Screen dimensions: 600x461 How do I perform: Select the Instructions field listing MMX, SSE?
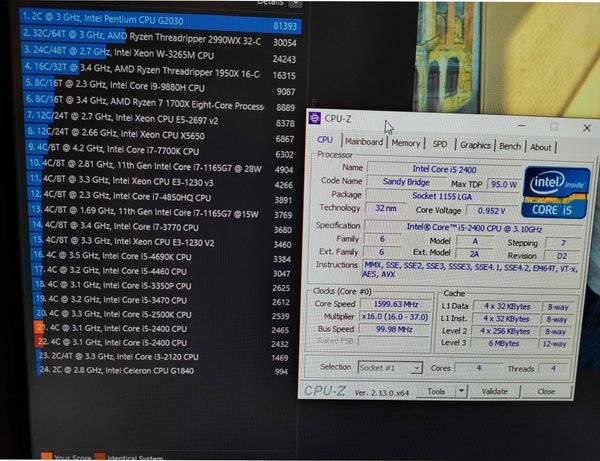coord(471,269)
